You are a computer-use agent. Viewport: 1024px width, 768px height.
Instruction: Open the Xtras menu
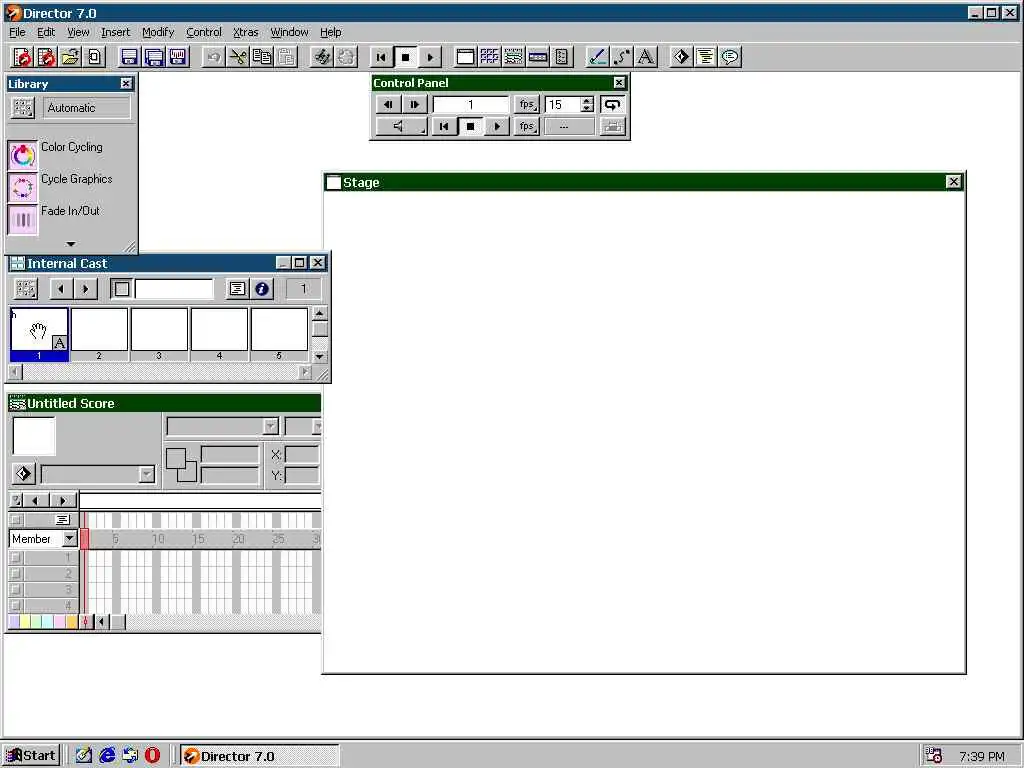246,32
